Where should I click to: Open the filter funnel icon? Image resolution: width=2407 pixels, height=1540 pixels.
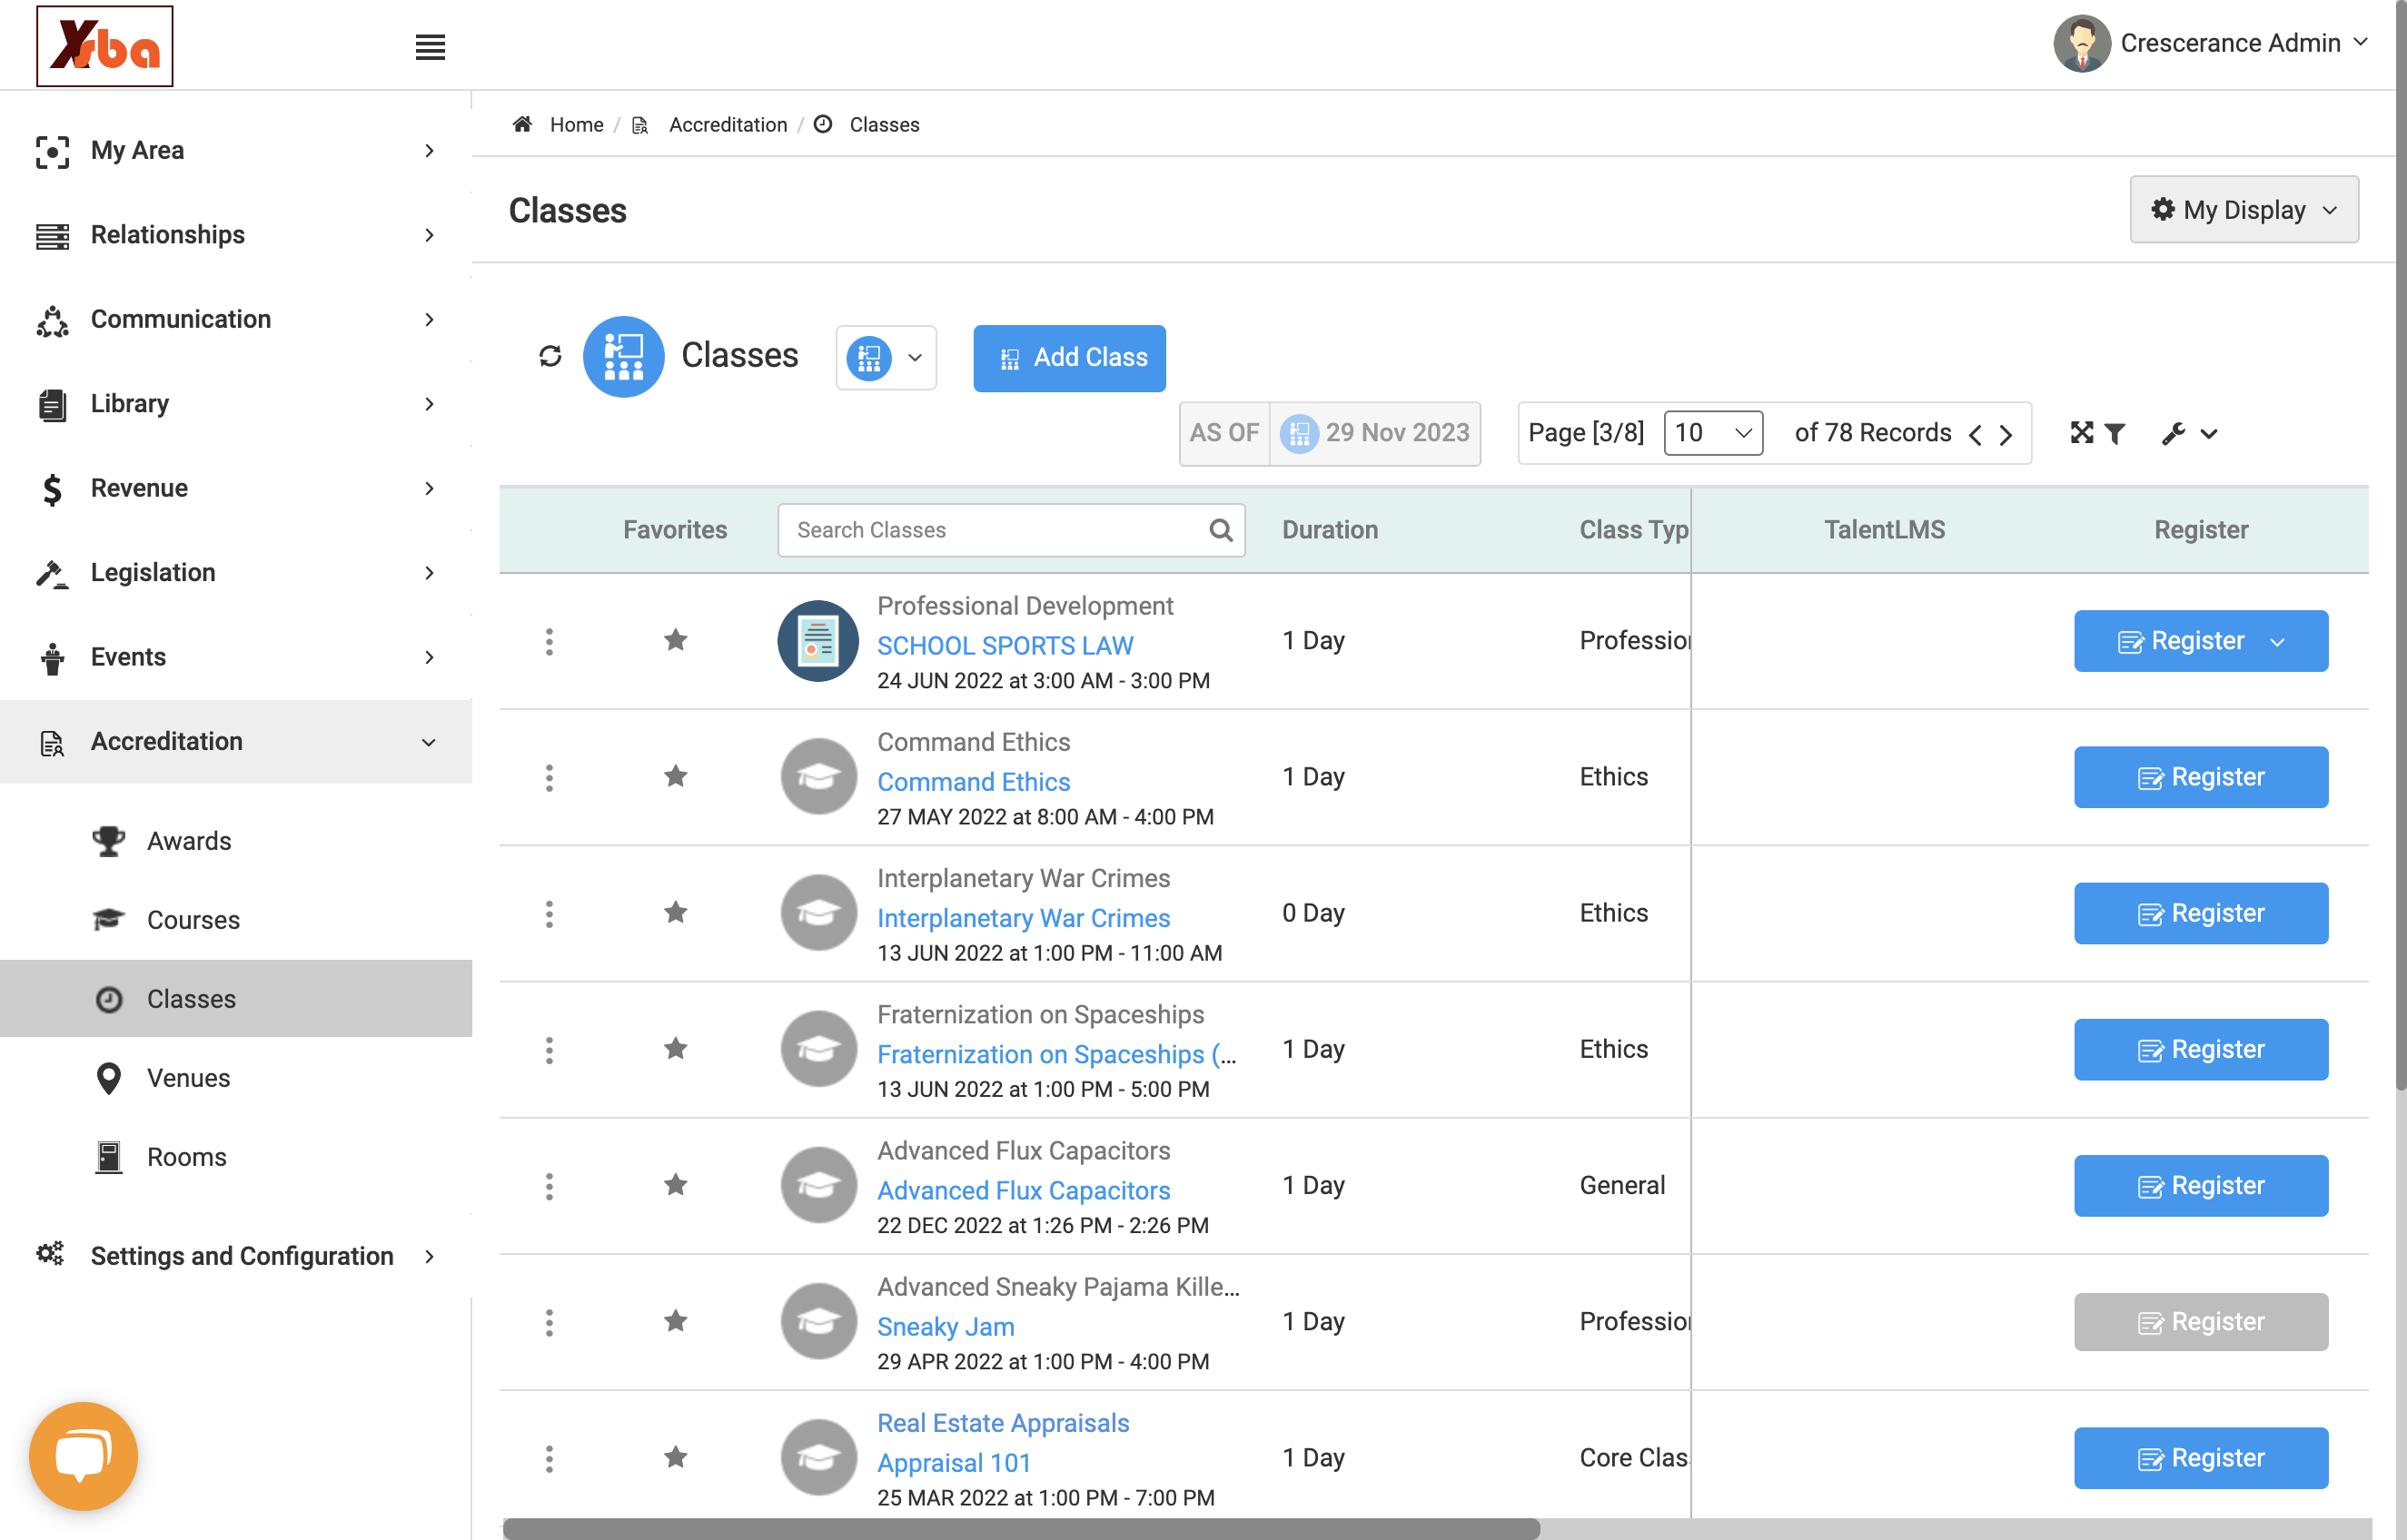tap(2114, 433)
